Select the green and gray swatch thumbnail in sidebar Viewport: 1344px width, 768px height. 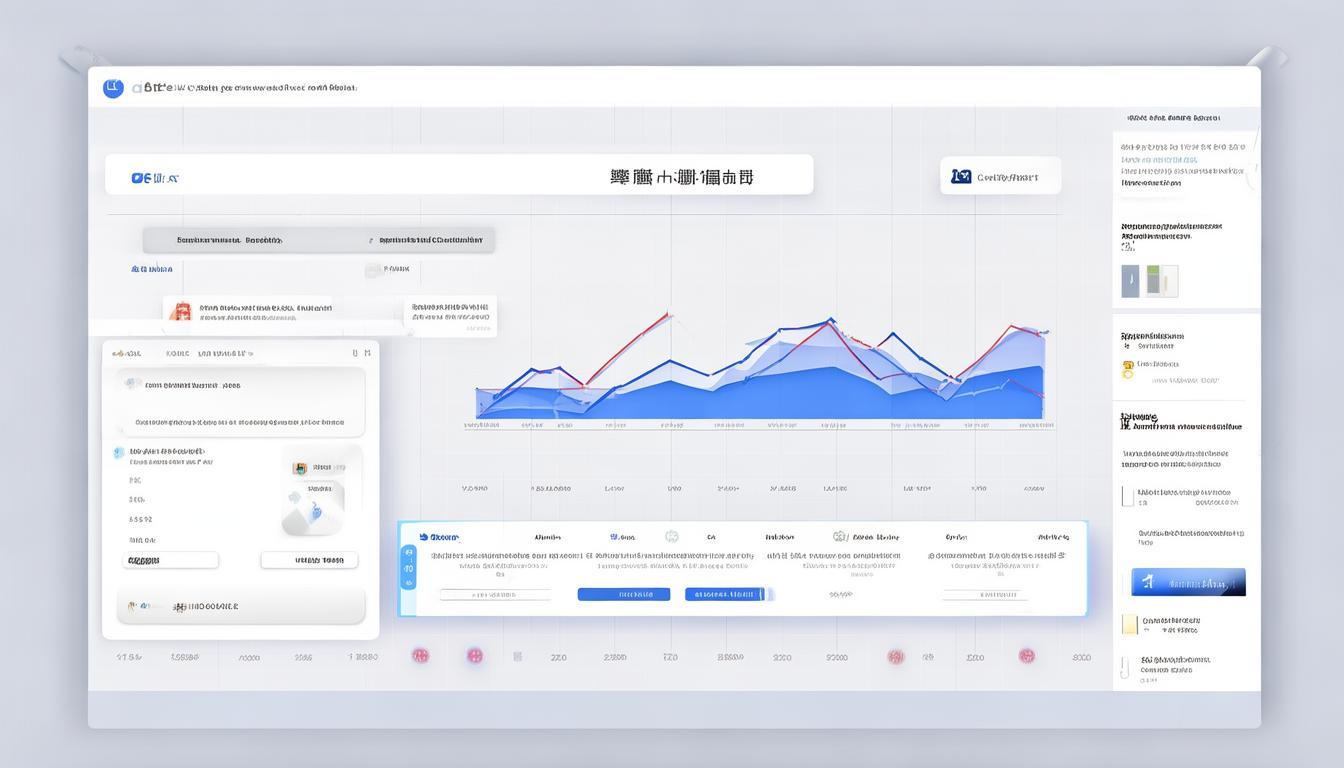click(x=1161, y=281)
